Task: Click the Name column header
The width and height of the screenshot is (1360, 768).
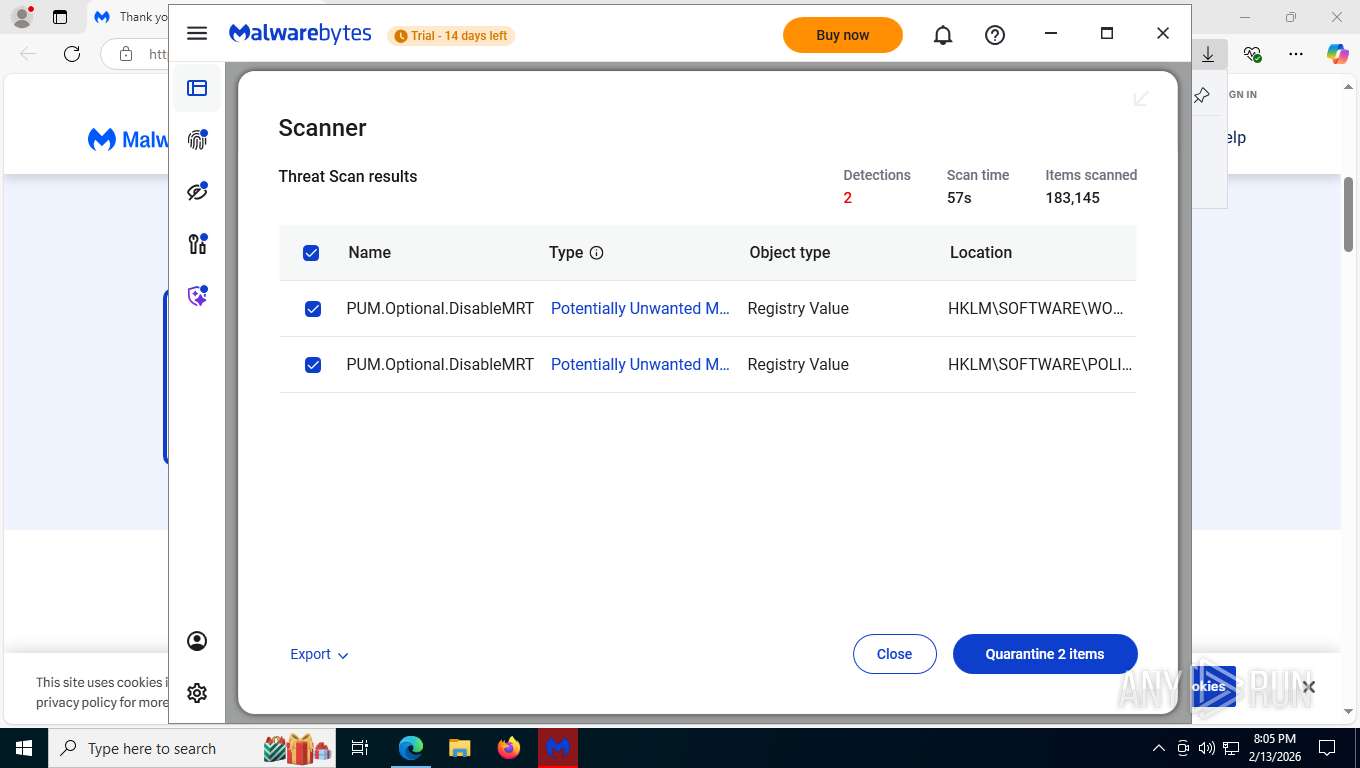Action: point(369,252)
